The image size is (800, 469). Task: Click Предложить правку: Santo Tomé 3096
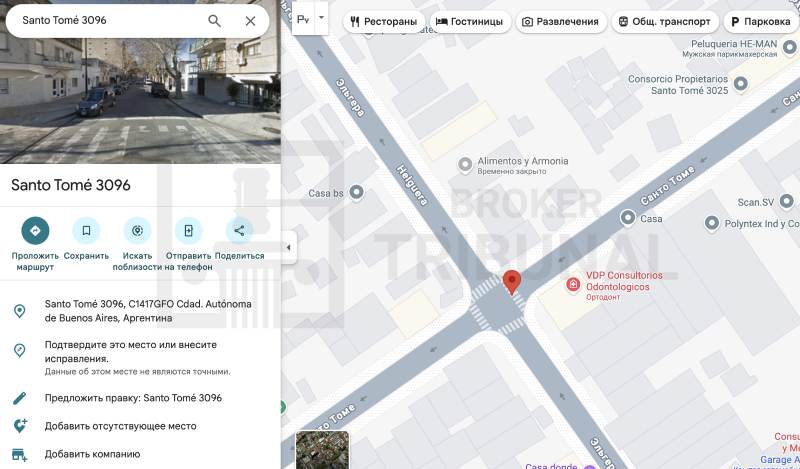tap(133, 398)
